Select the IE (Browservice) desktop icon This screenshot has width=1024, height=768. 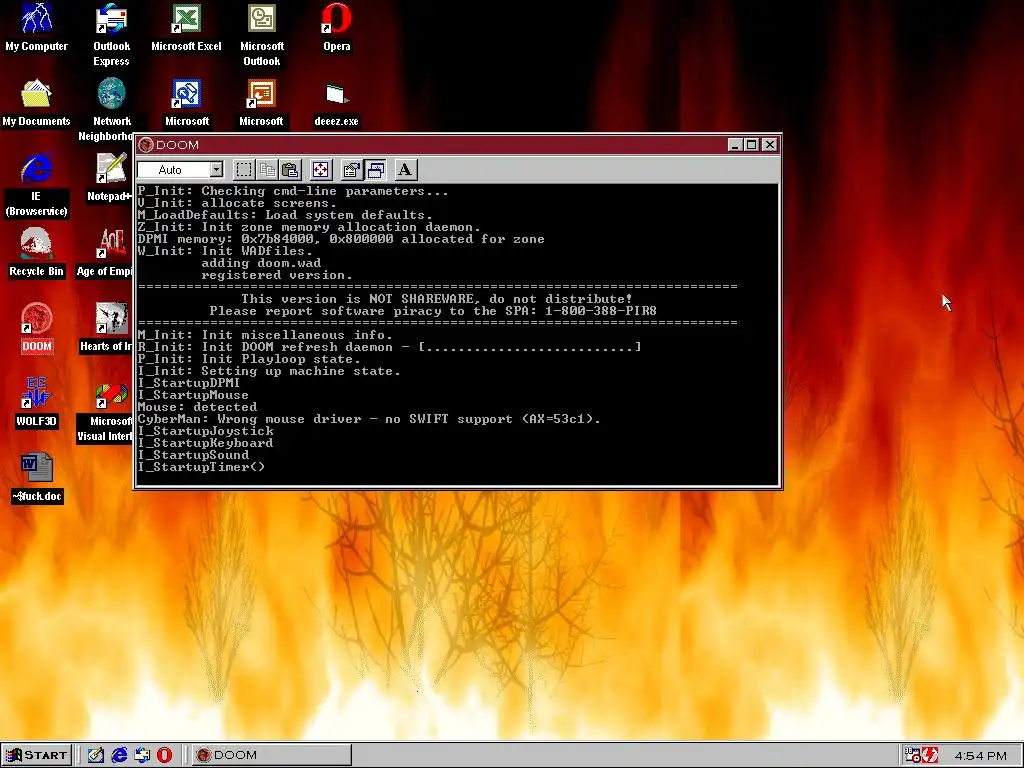(x=37, y=185)
